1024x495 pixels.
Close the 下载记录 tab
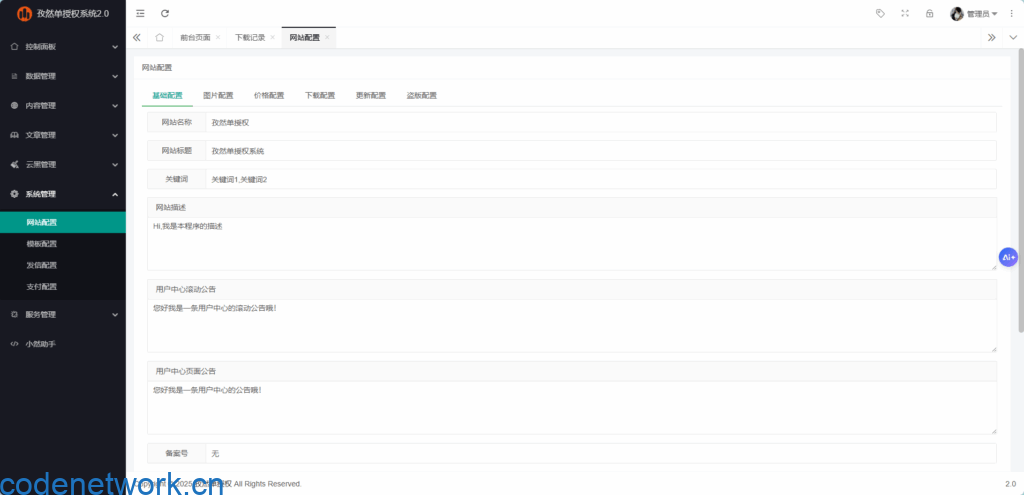[x=272, y=37]
